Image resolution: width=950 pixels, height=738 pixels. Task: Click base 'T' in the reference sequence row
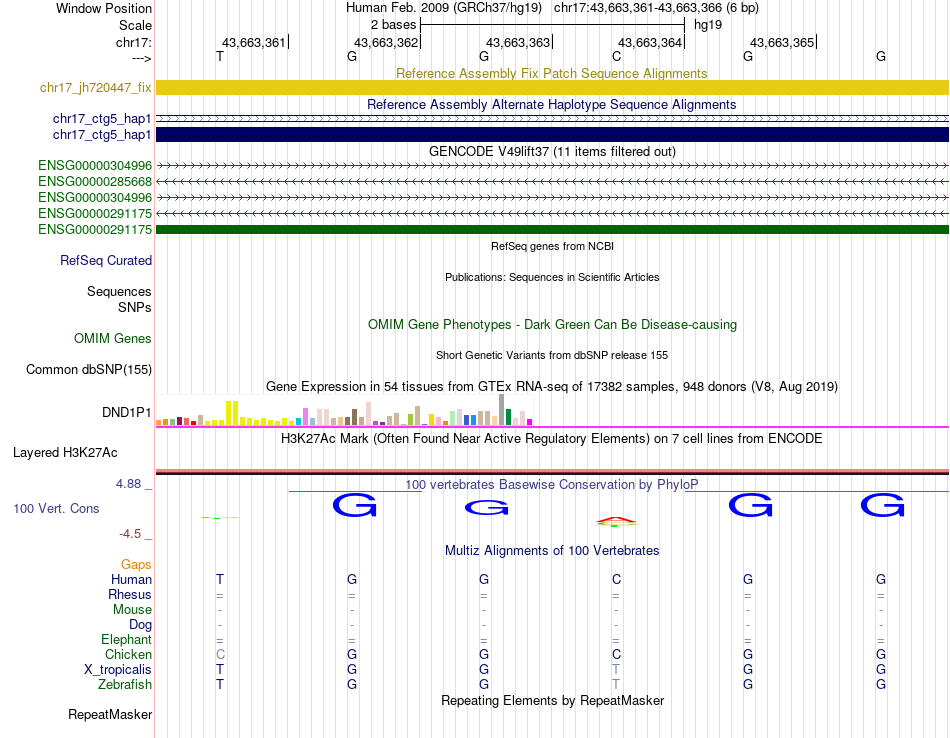220,56
